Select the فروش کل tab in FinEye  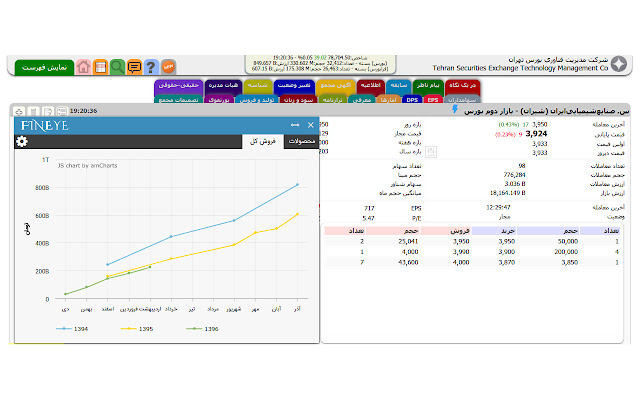[264, 142]
